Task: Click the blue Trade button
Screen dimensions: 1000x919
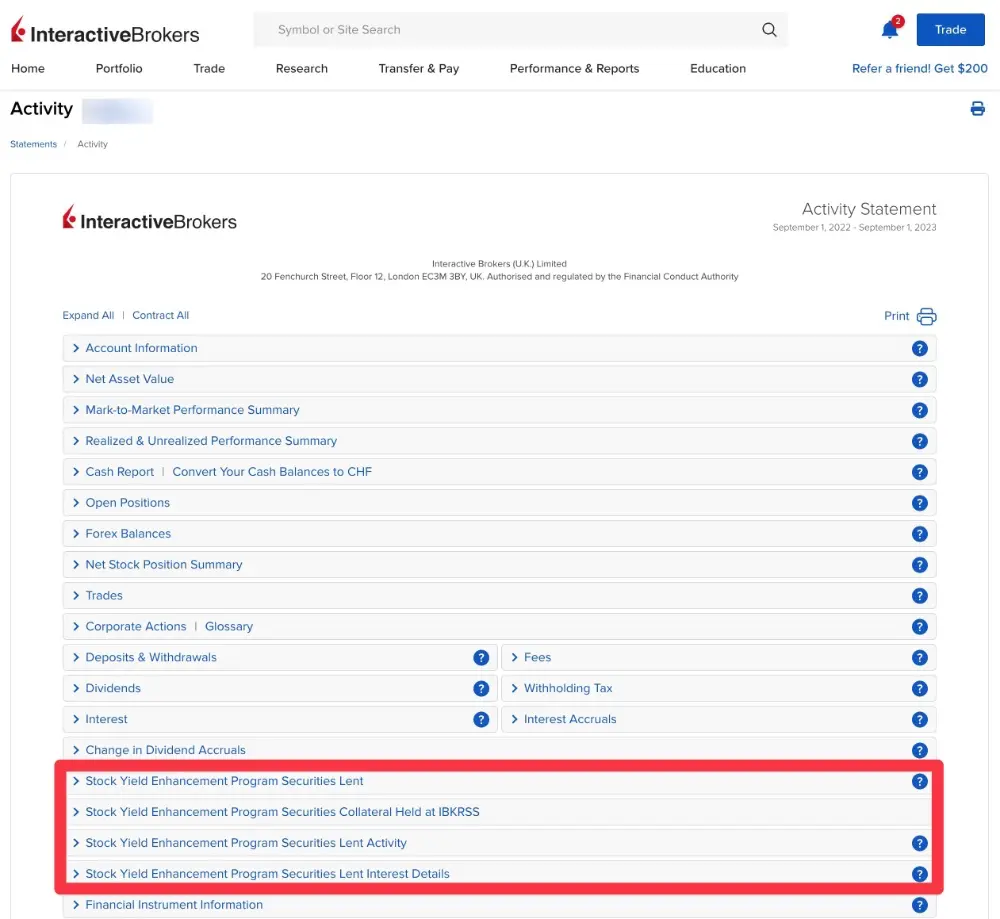Action: (950, 29)
